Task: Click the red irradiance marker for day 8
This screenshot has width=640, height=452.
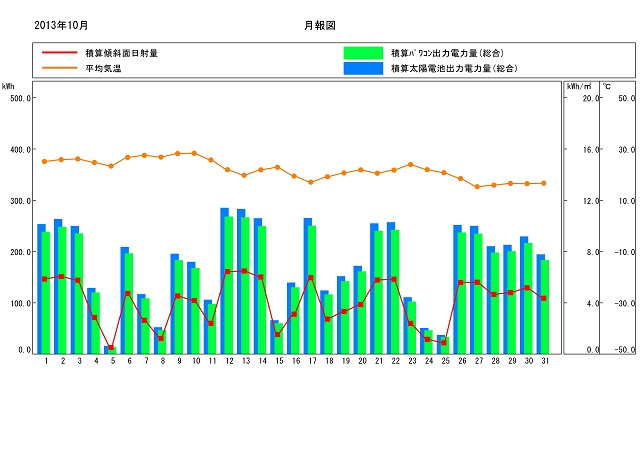Action: click(161, 338)
